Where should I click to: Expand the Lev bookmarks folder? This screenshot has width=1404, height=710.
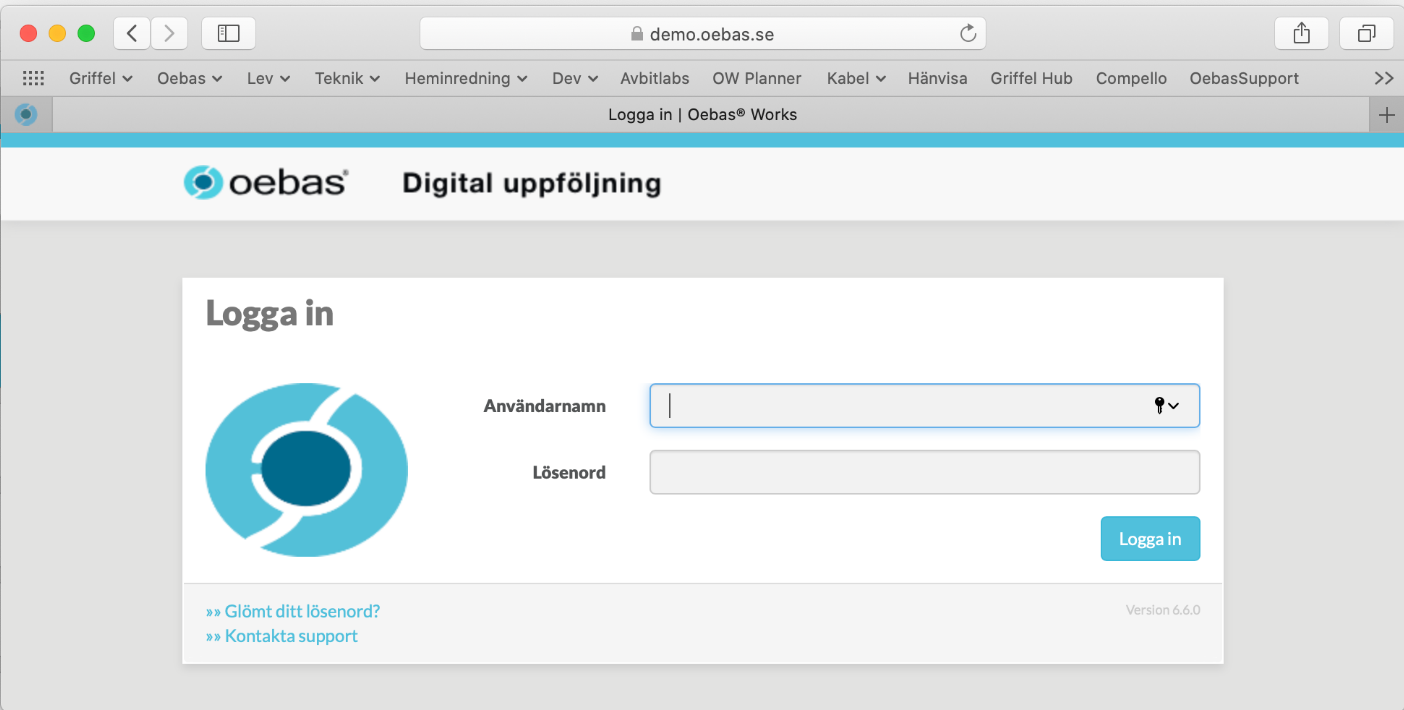click(x=268, y=78)
